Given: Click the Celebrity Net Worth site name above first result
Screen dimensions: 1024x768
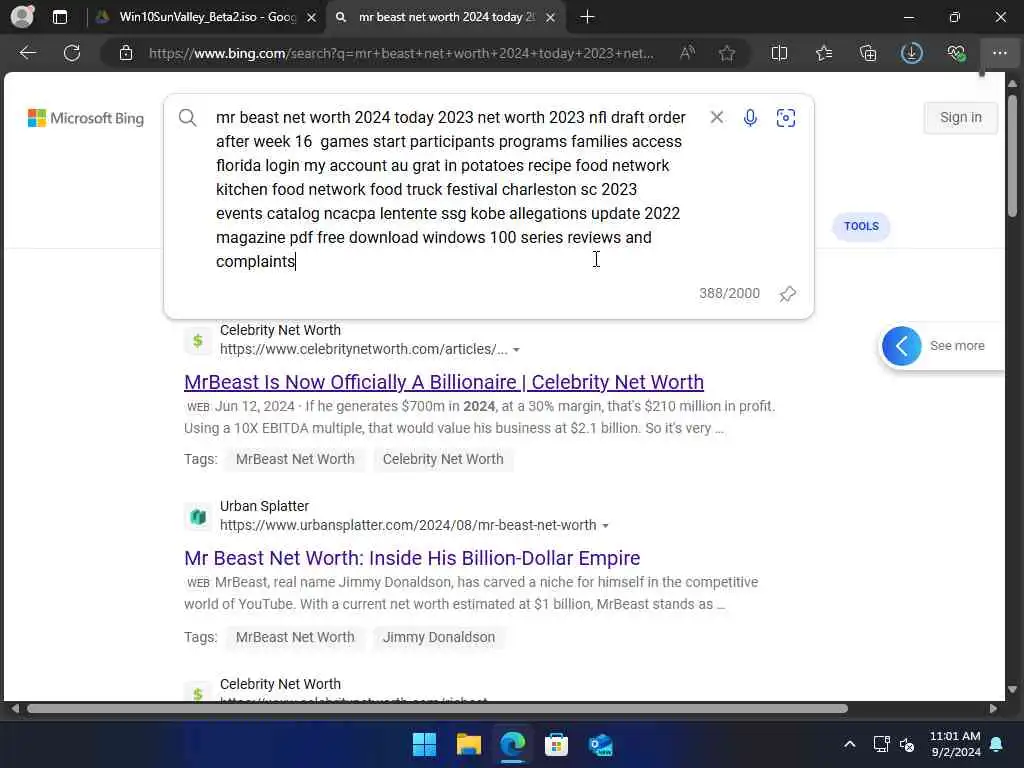Looking at the screenshot, I should point(280,330).
